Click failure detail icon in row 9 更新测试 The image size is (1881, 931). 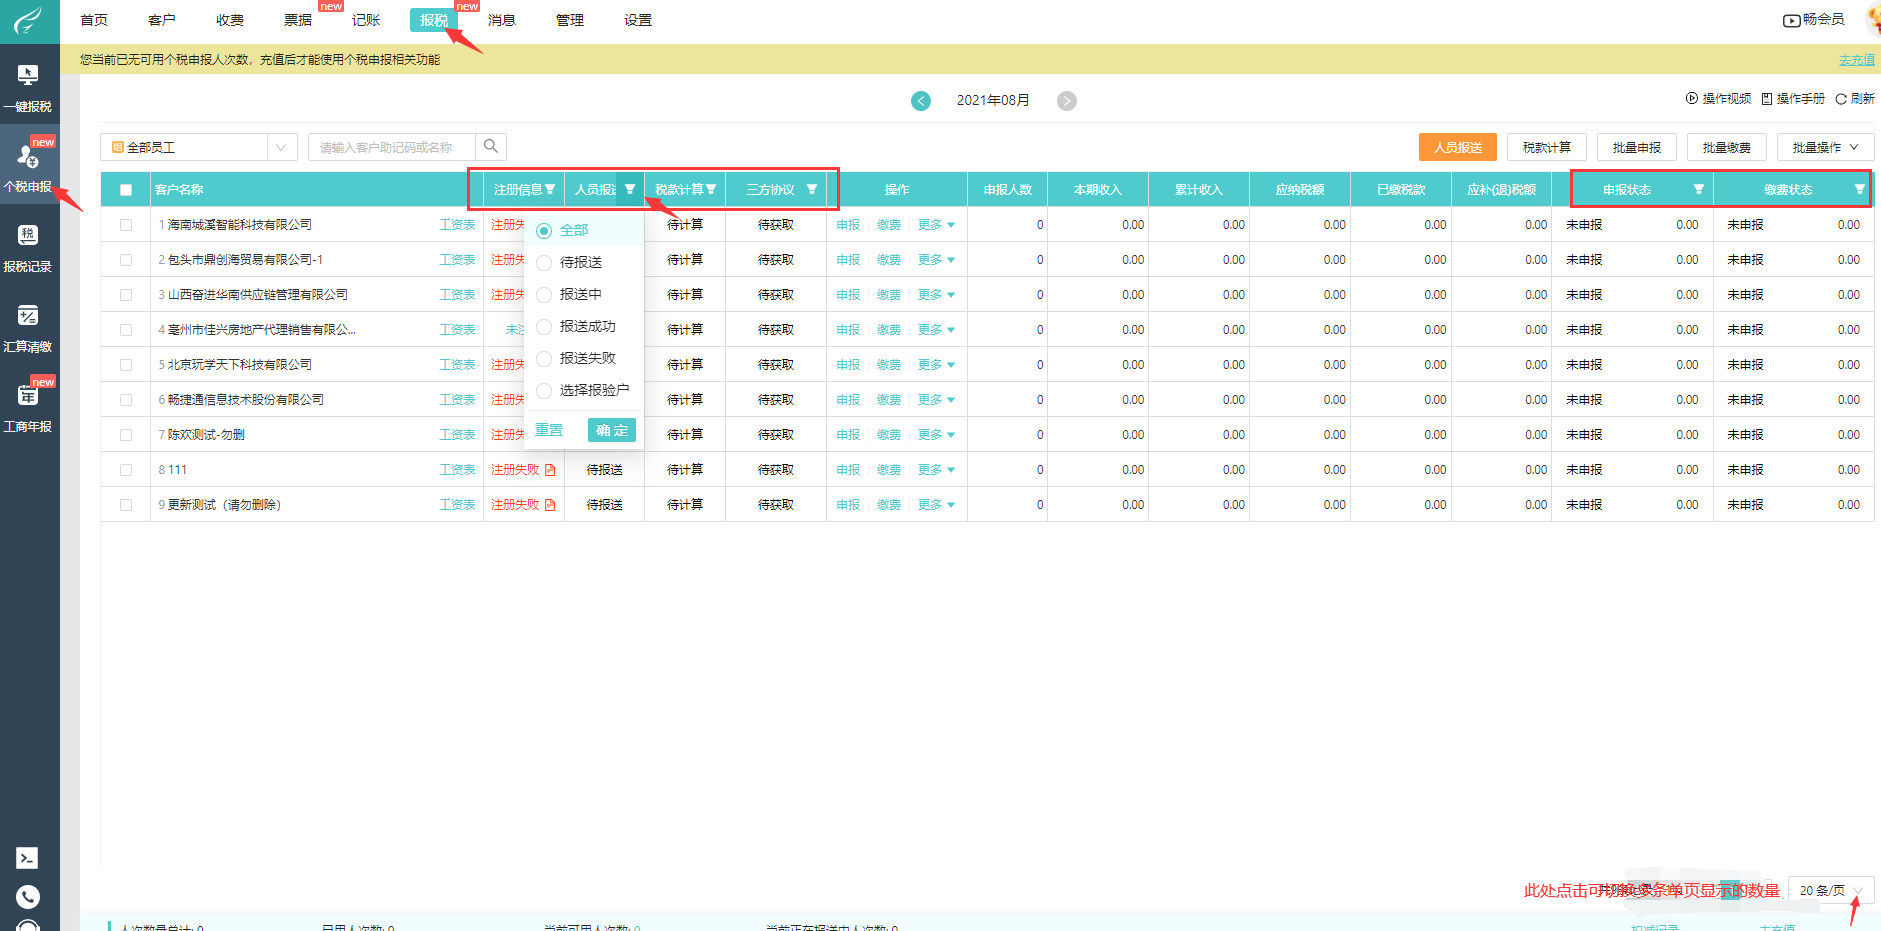click(x=550, y=505)
